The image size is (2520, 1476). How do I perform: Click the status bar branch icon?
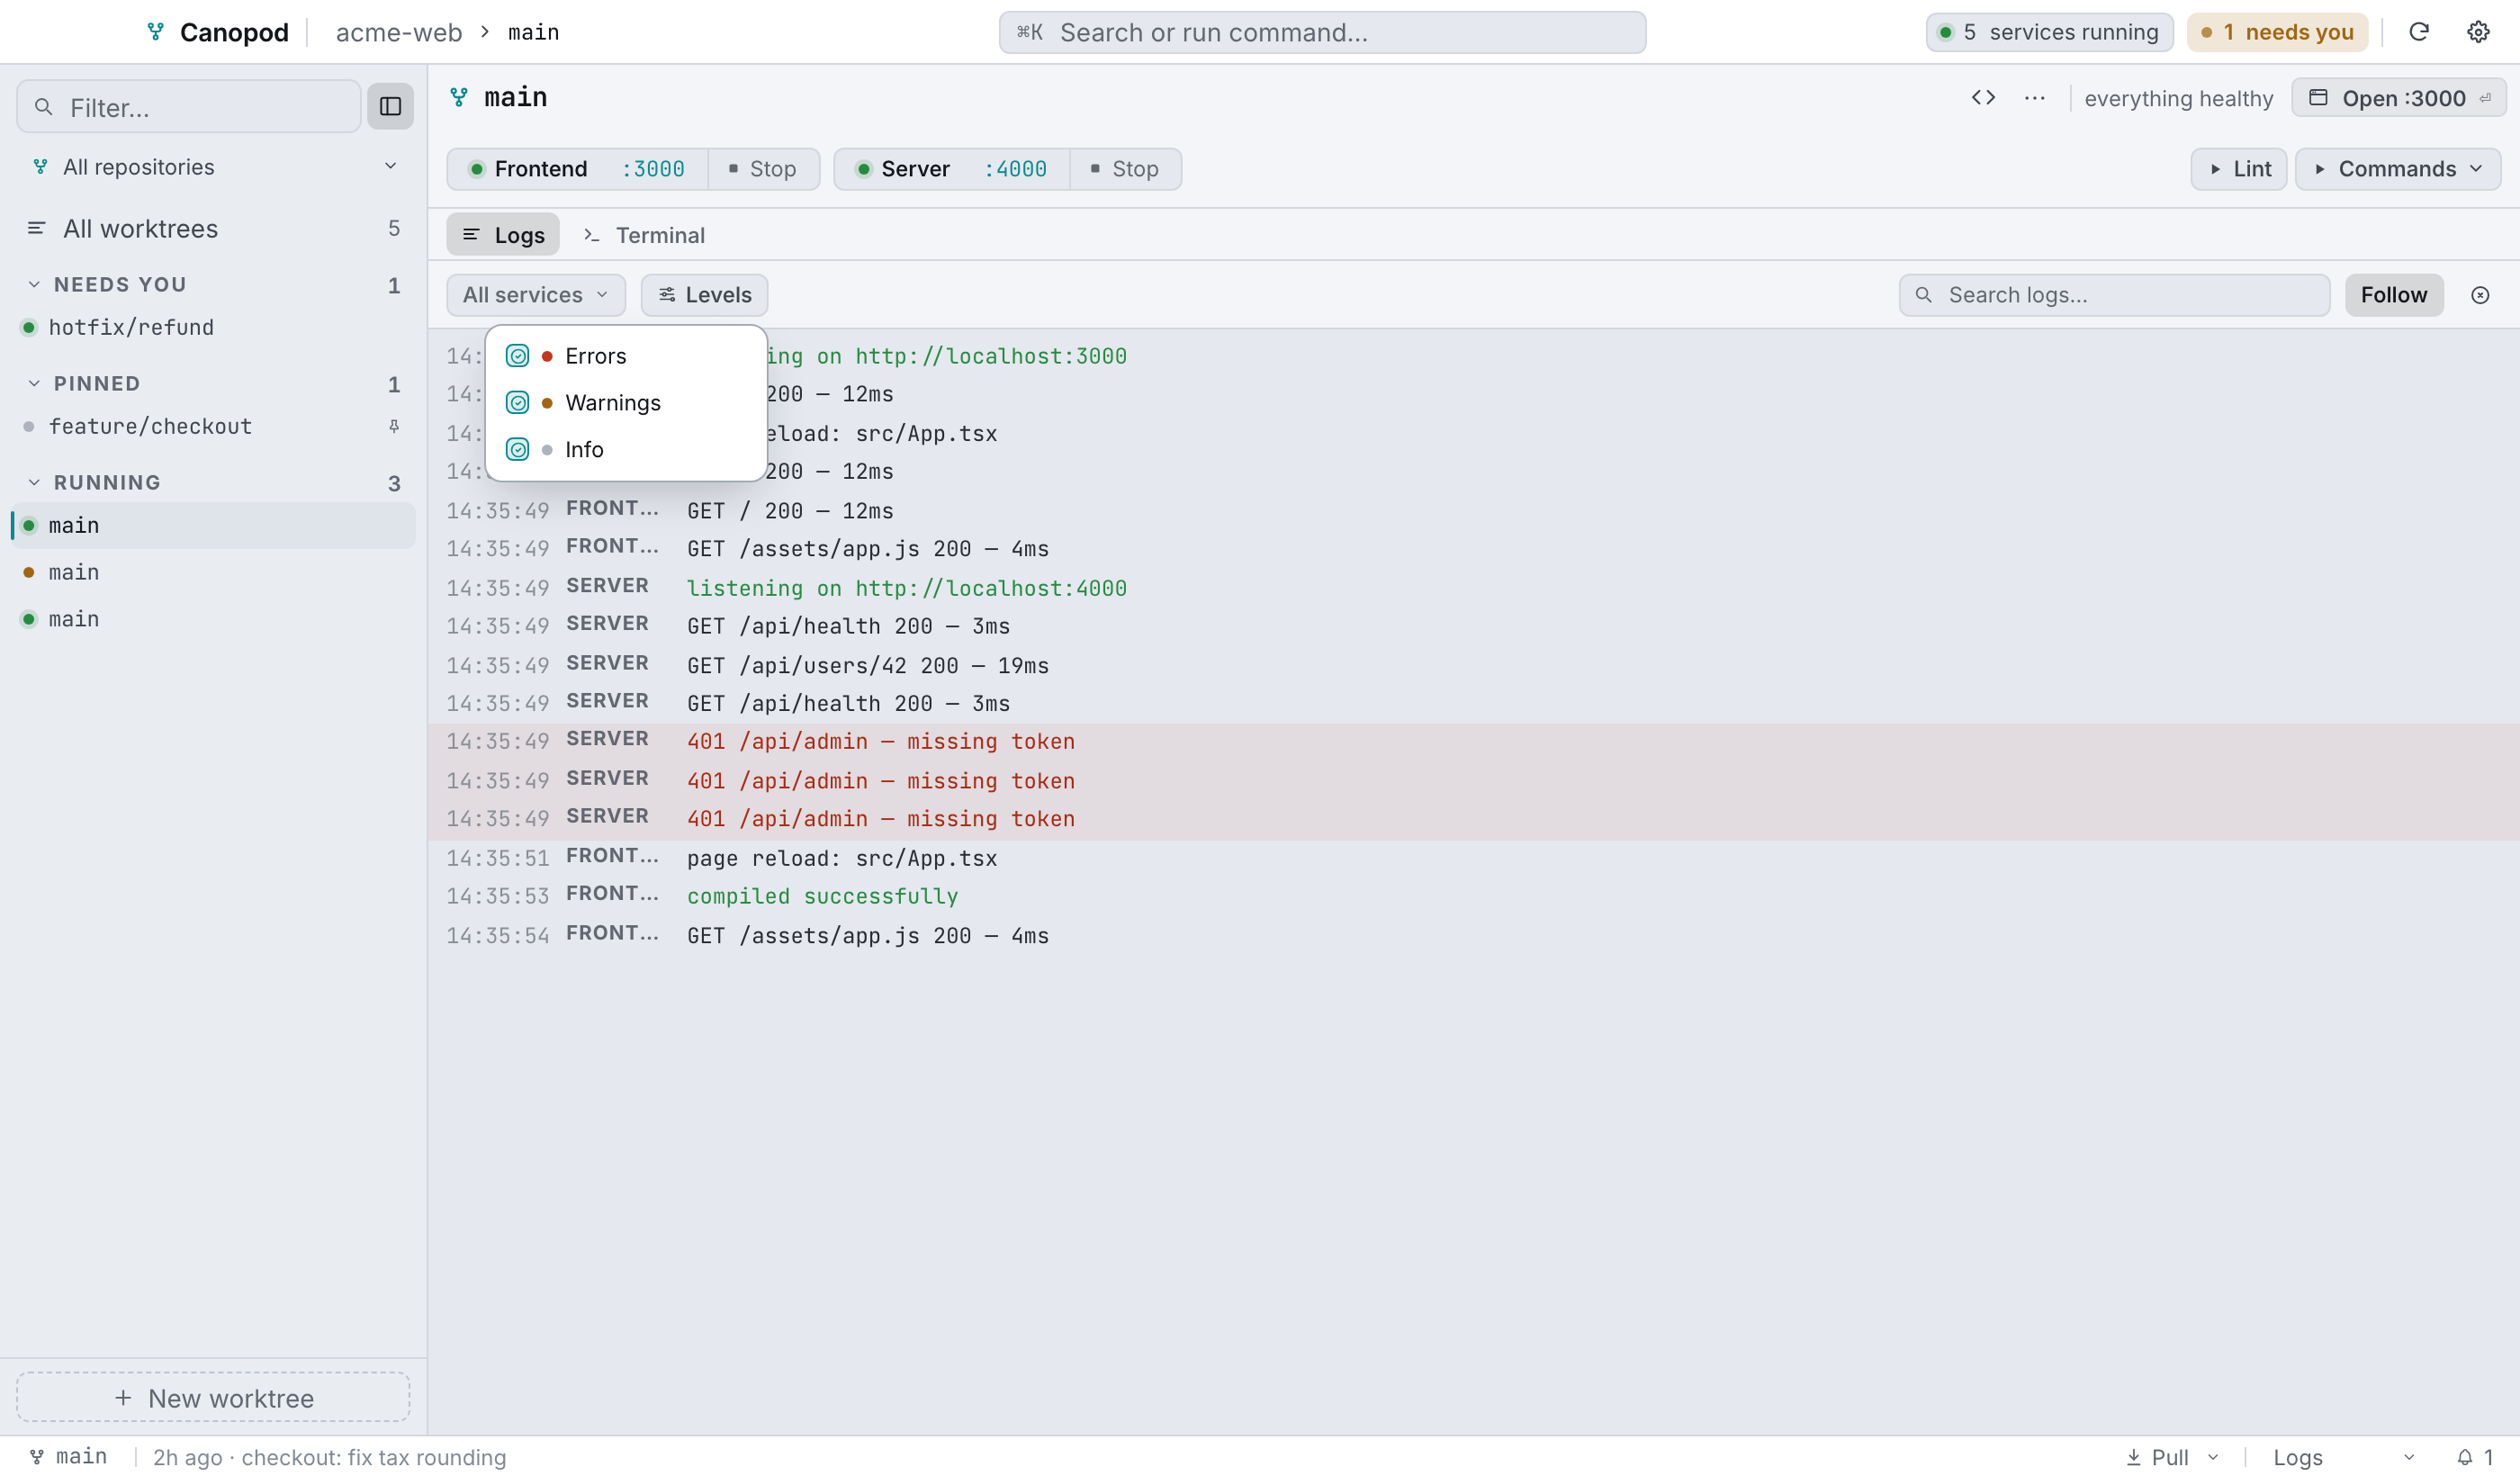pos(37,1456)
